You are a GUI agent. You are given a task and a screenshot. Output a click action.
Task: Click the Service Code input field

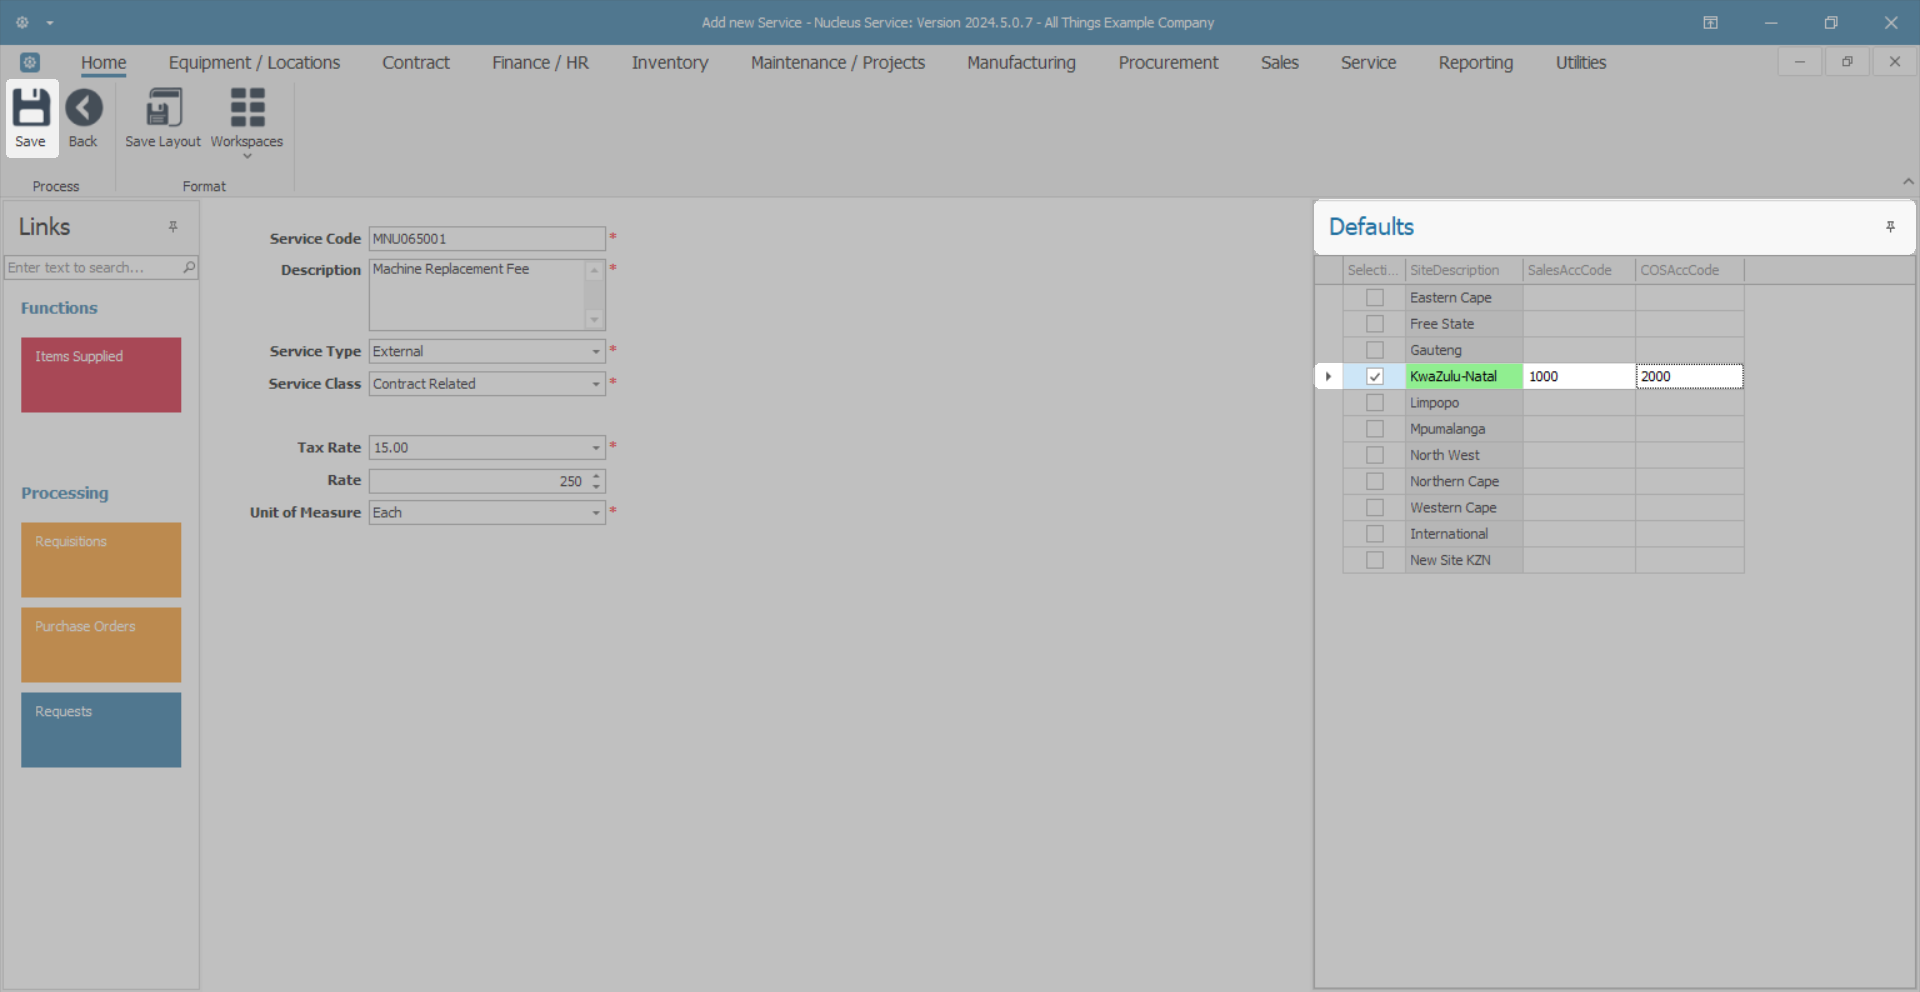[487, 239]
